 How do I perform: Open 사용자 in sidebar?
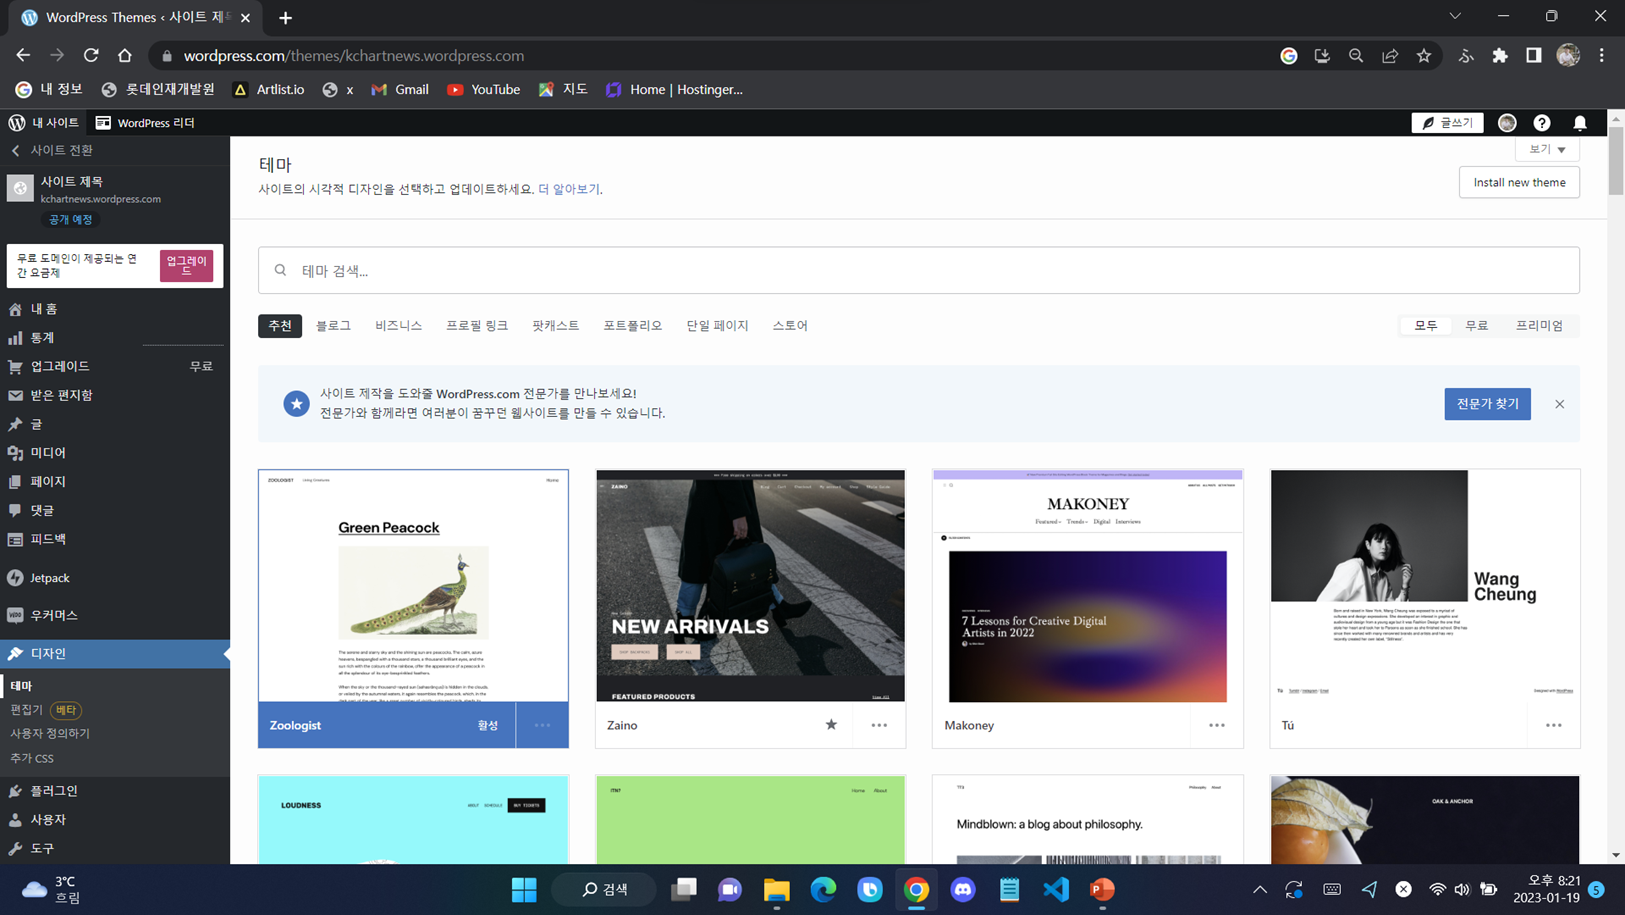(115, 819)
